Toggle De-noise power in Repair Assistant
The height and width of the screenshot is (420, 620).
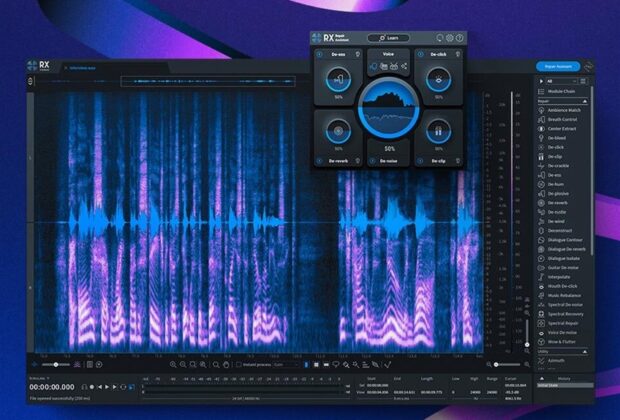point(372,161)
